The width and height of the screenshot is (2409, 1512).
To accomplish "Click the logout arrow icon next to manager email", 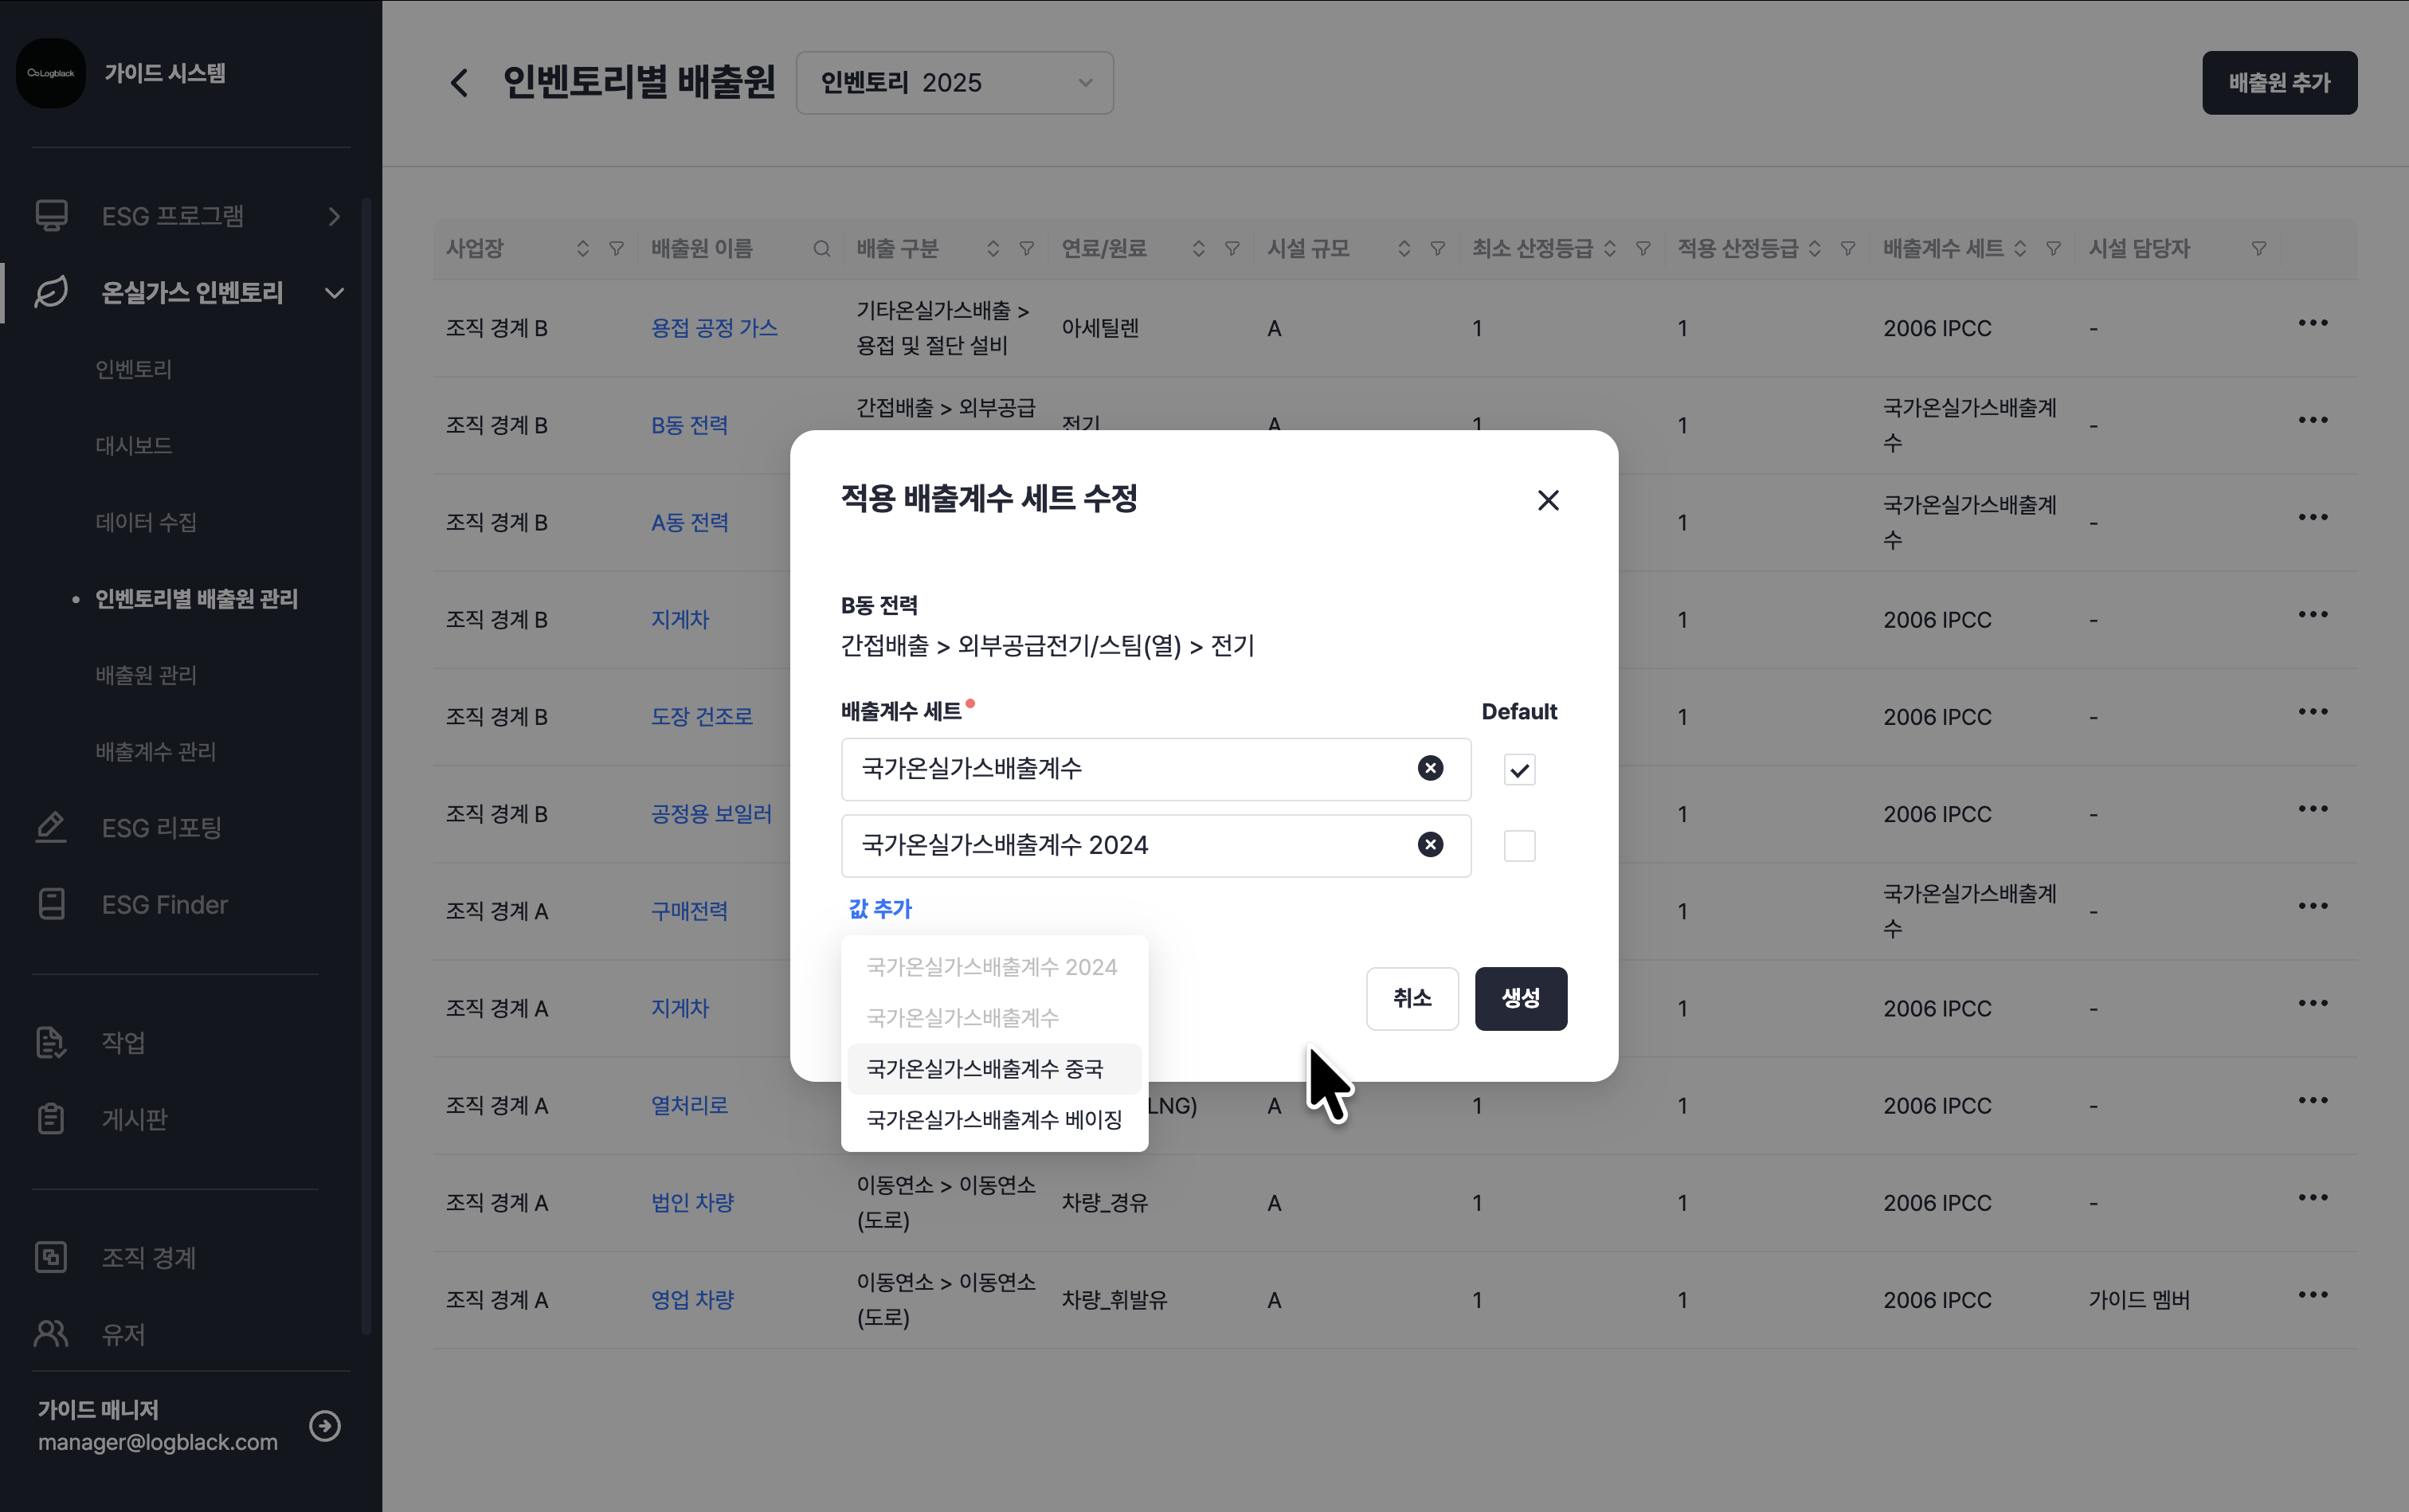I will click(325, 1425).
